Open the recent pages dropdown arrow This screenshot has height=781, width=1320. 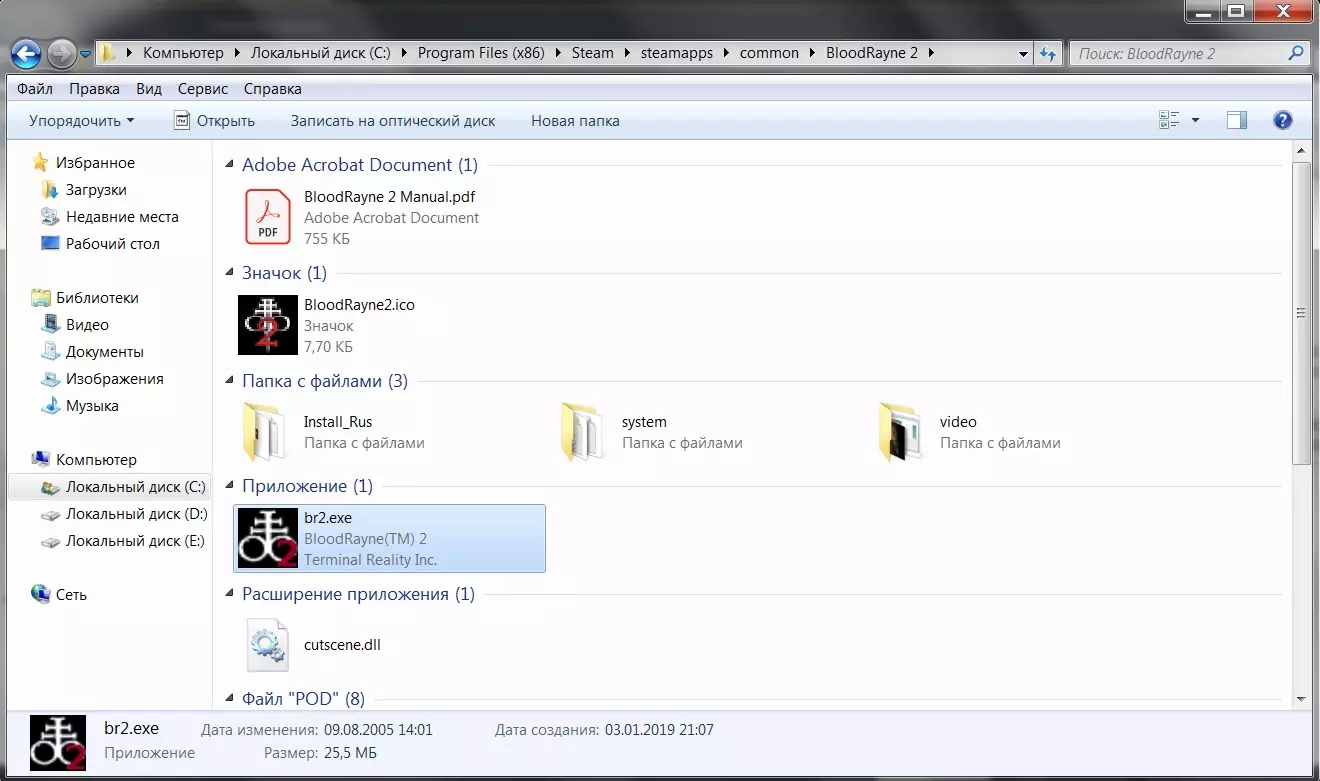(x=85, y=54)
